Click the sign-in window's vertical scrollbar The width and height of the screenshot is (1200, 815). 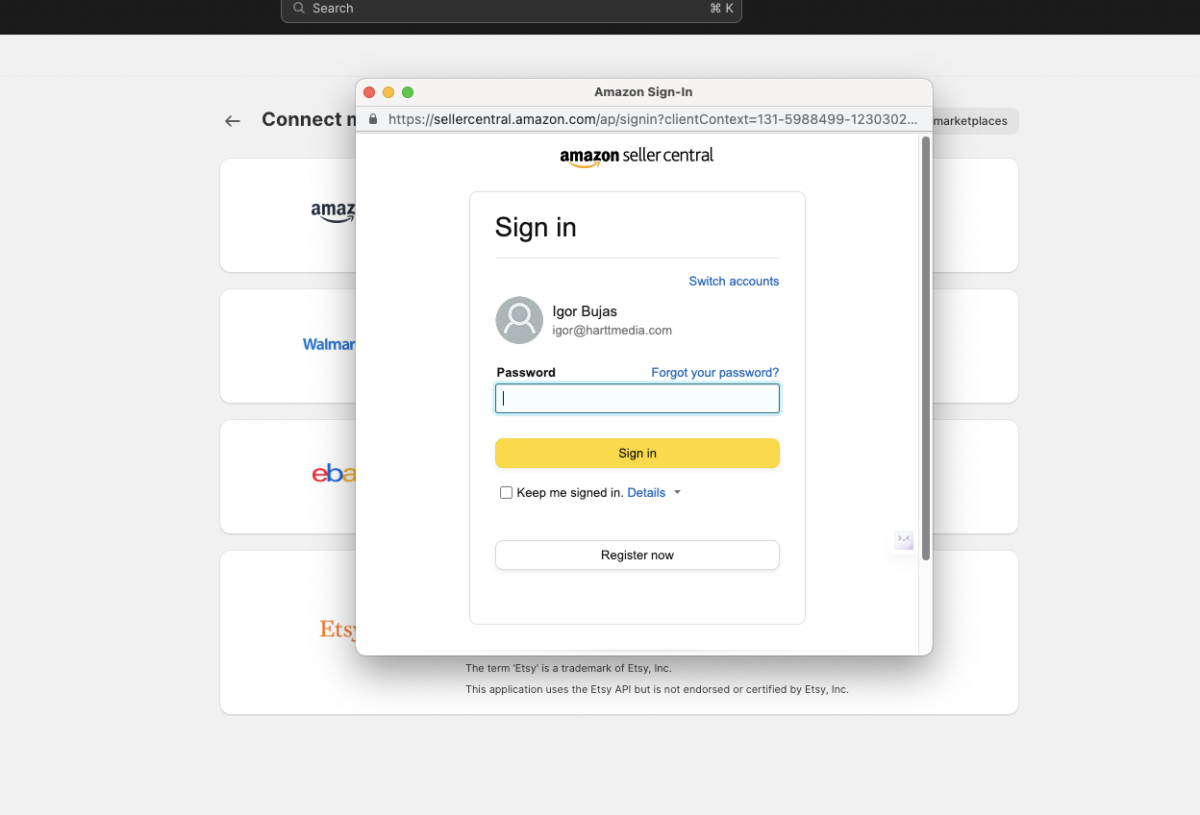pyautogui.click(x=926, y=350)
